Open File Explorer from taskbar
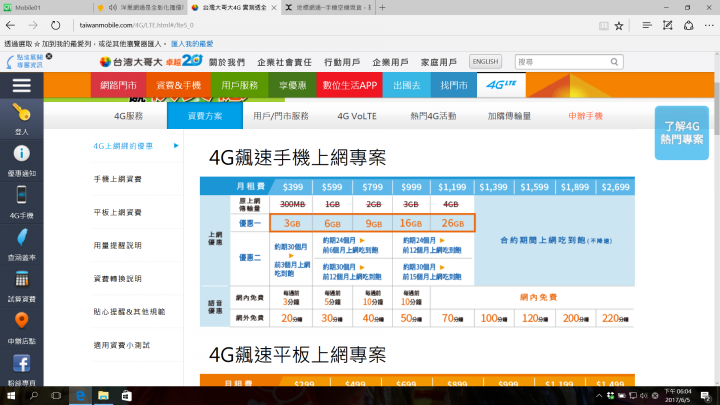The image size is (720, 405). click(x=103, y=395)
